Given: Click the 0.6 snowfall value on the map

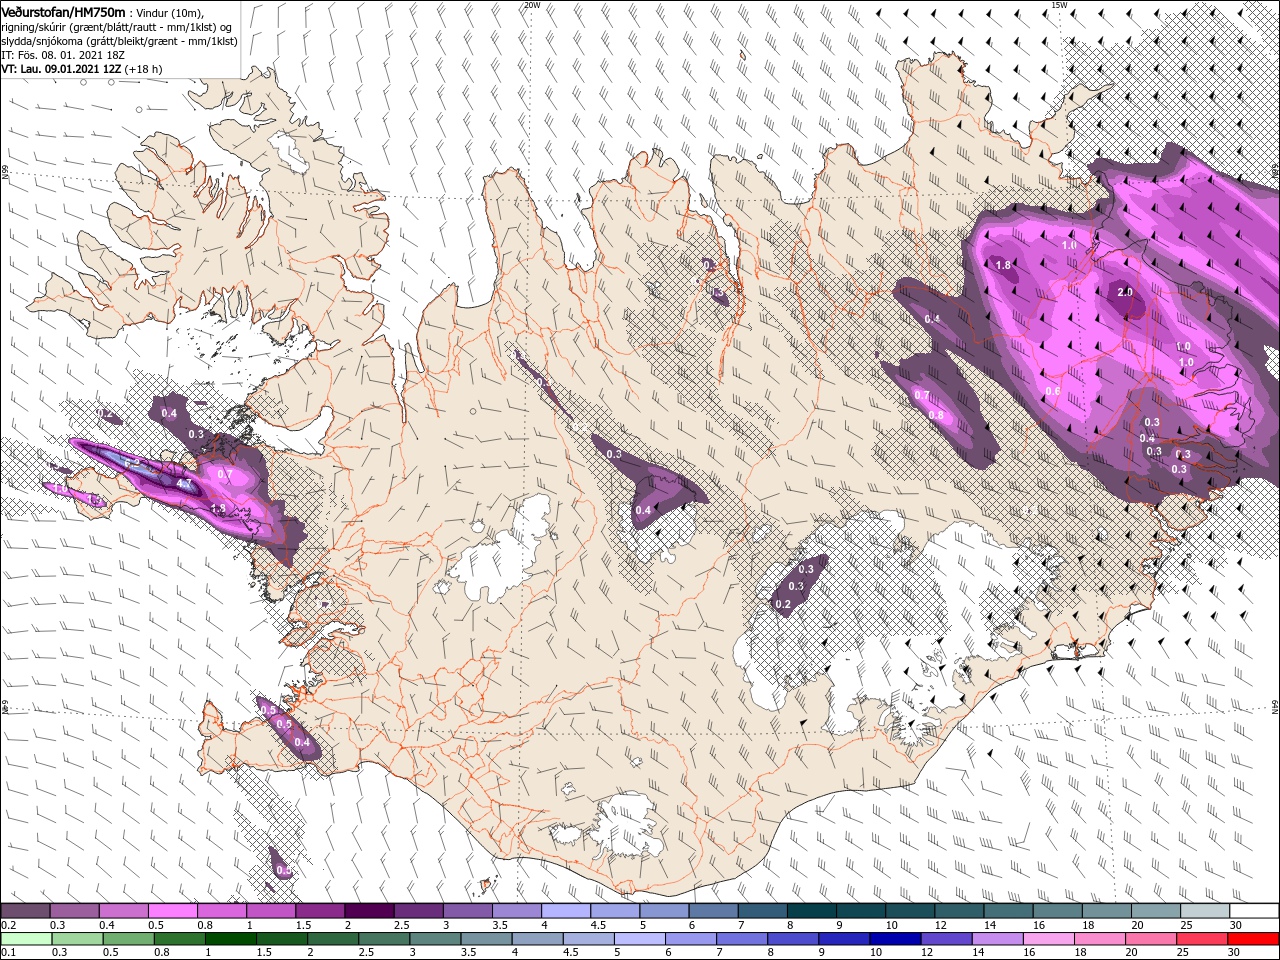Looking at the screenshot, I should tap(1052, 391).
